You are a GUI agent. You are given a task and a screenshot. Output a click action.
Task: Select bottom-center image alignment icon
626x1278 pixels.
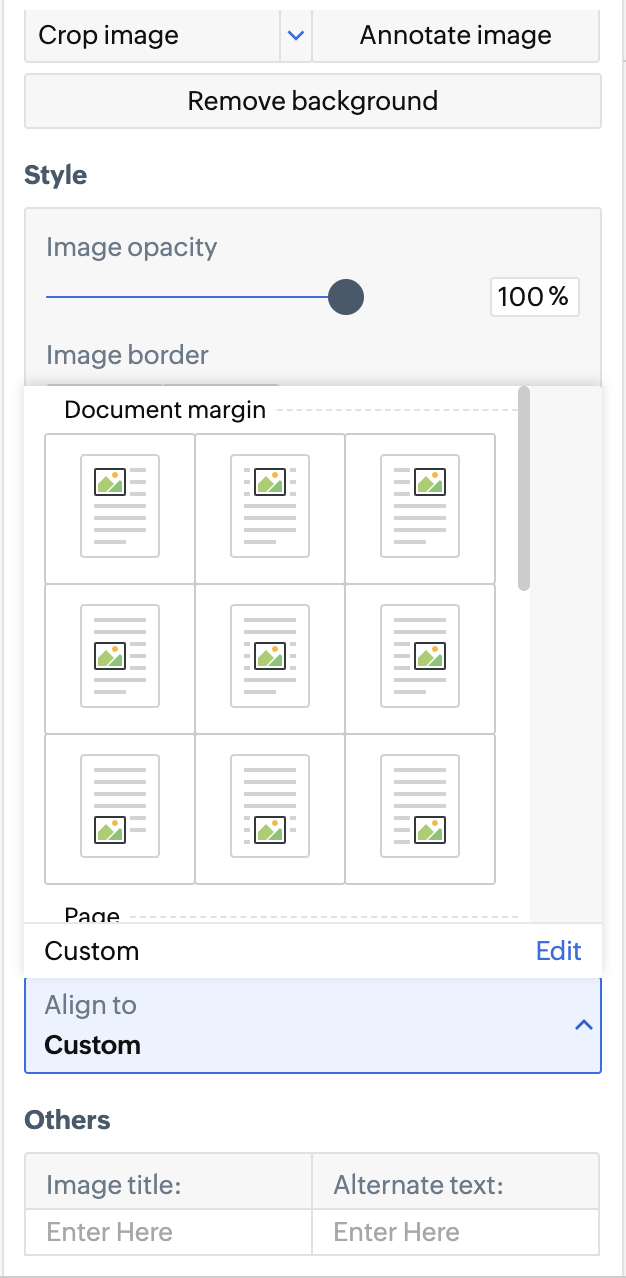coord(270,808)
